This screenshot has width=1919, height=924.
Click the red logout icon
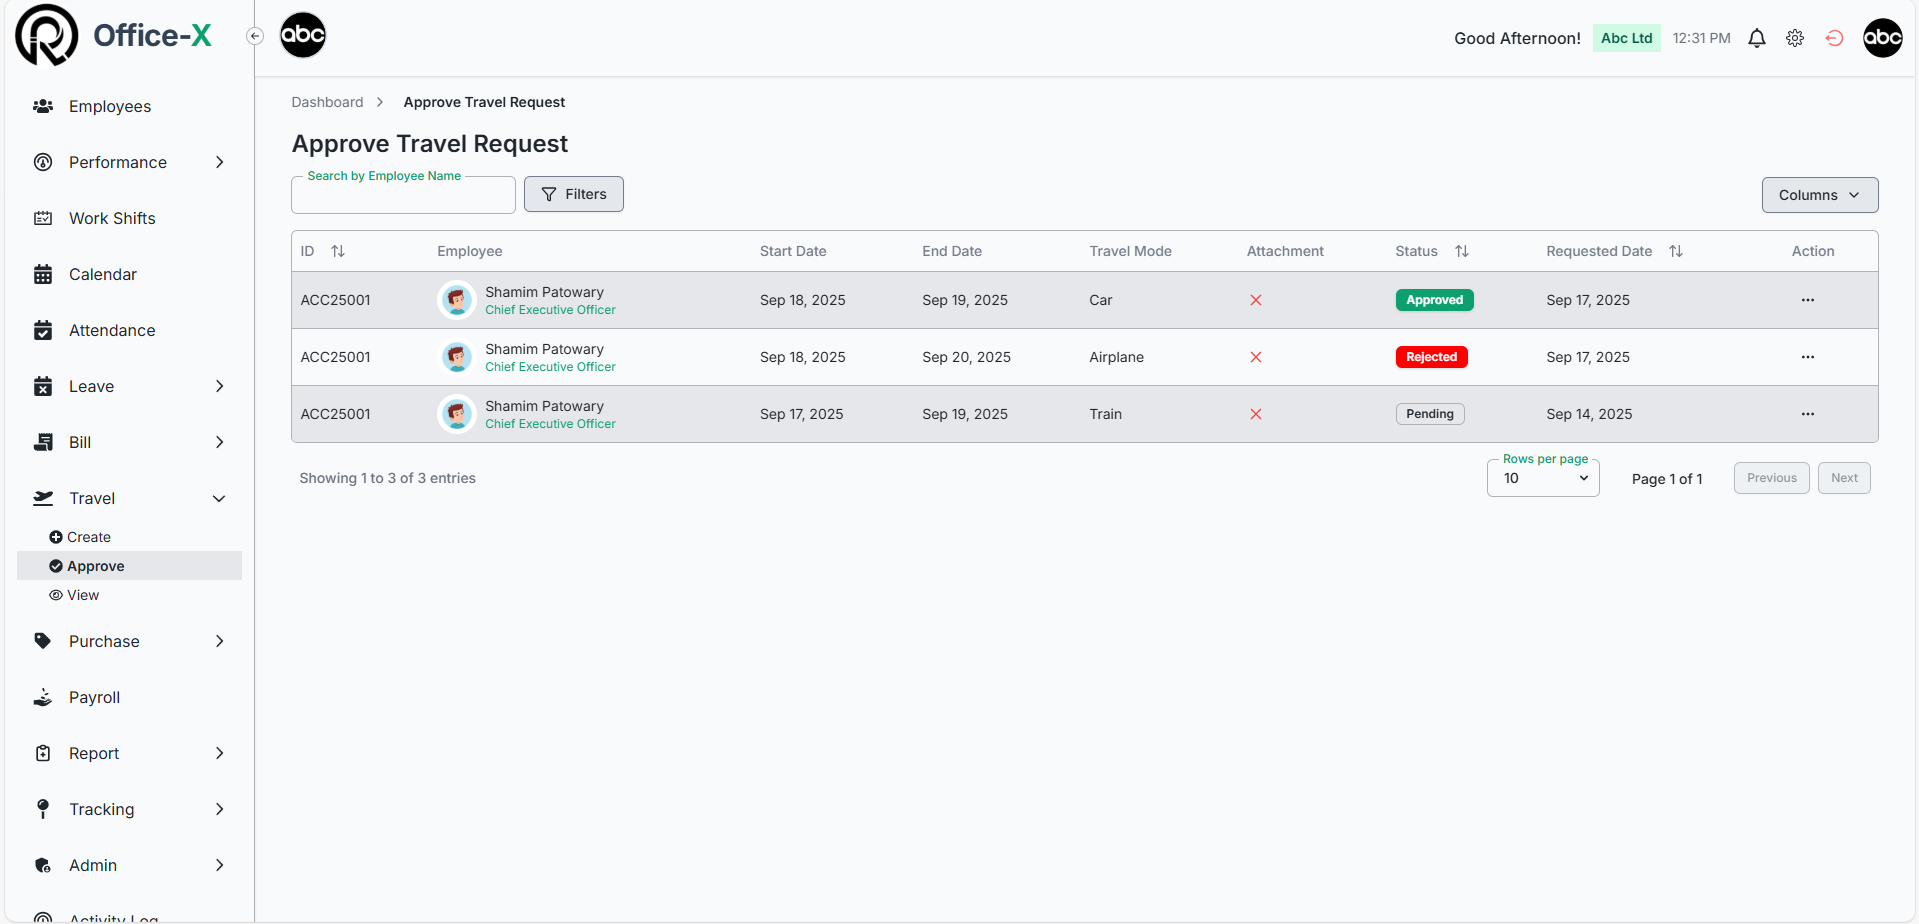pos(1834,38)
